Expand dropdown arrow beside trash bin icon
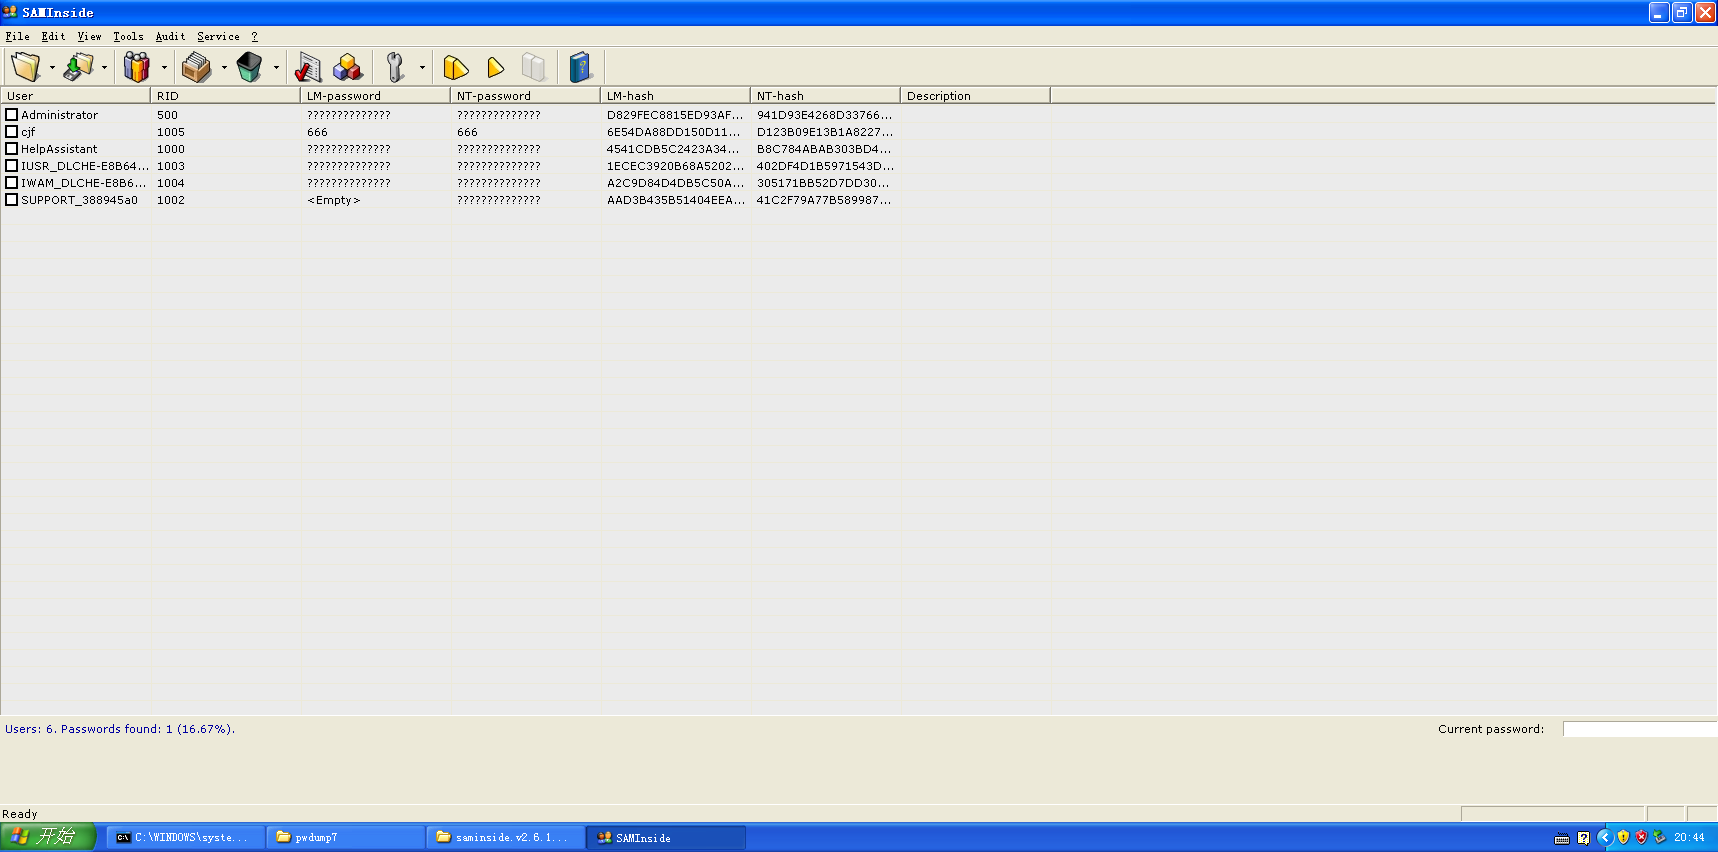The image size is (1718, 852). coord(276,68)
